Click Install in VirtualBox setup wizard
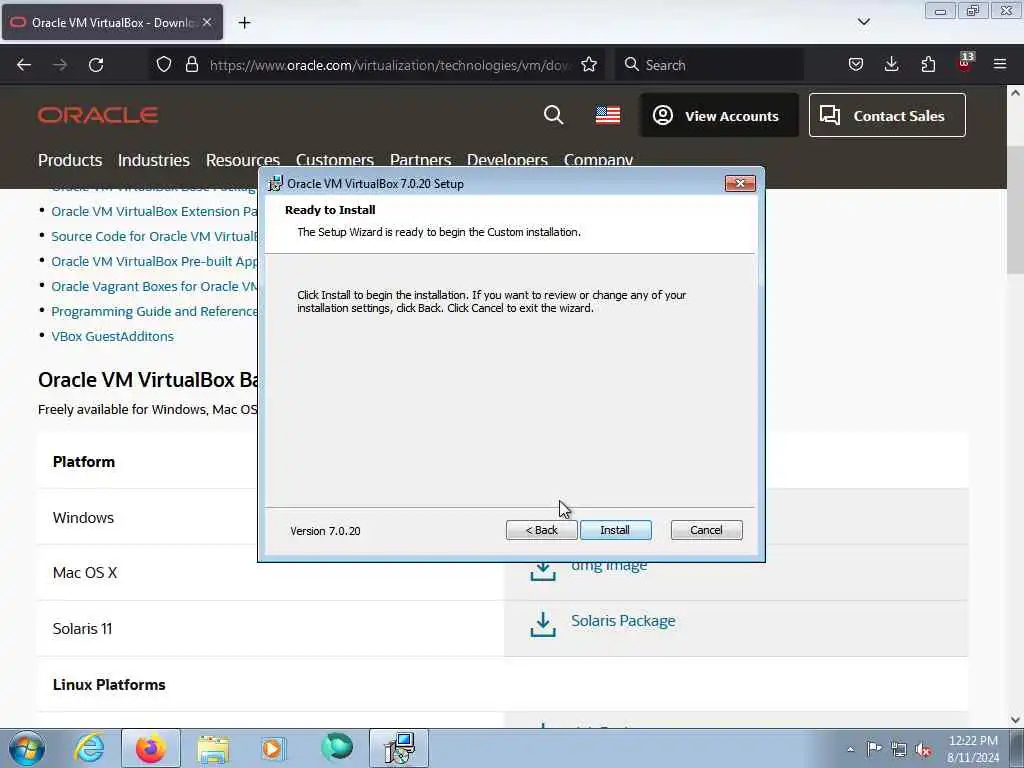The width and height of the screenshot is (1024, 768). click(x=615, y=530)
